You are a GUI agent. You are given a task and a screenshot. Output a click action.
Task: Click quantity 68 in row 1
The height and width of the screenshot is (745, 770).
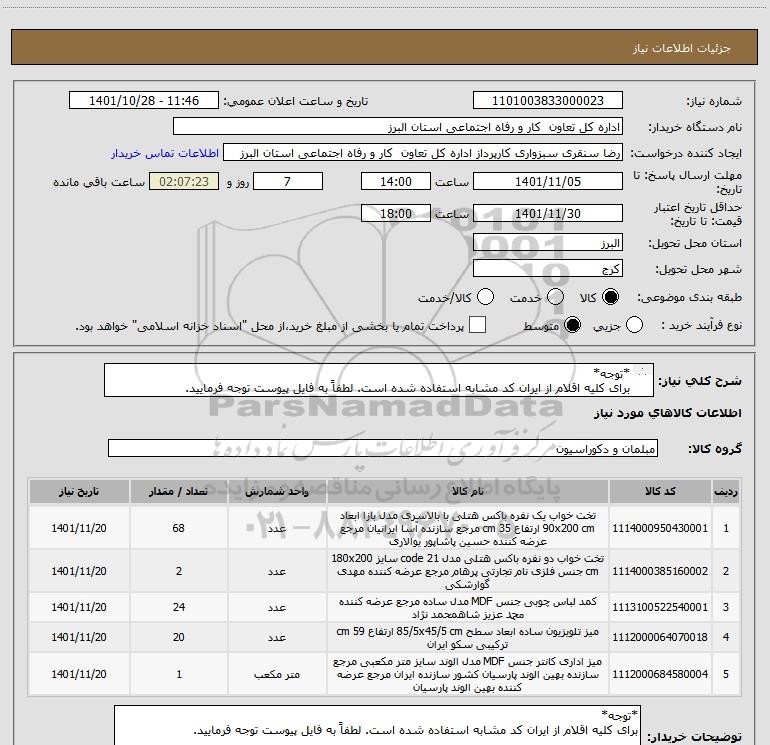click(179, 528)
